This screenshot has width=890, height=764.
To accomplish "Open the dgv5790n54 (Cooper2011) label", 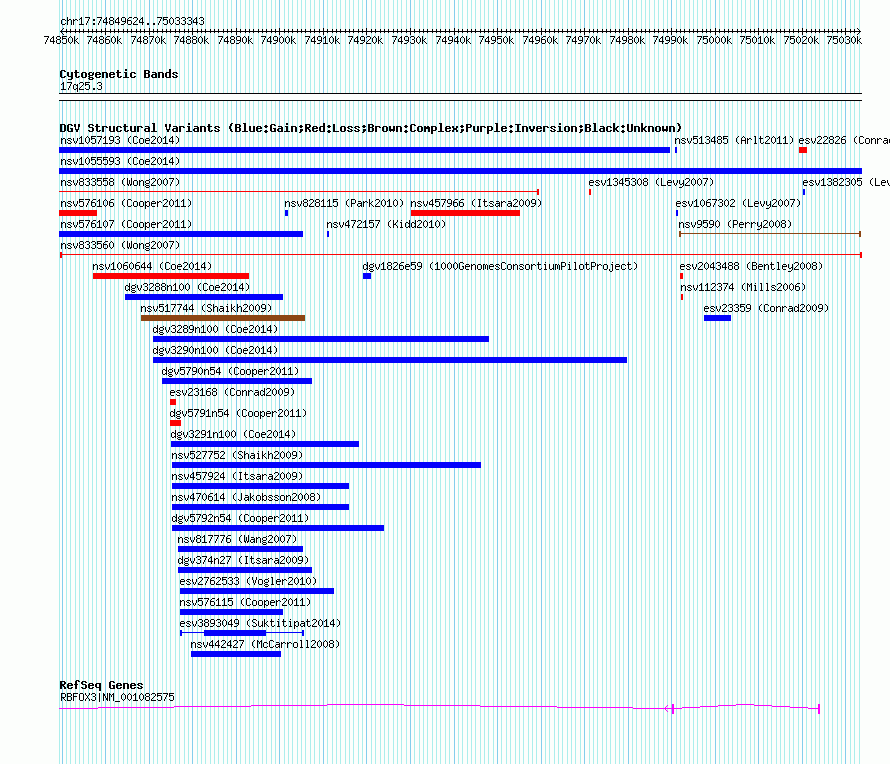I will [x=230, y=371].
